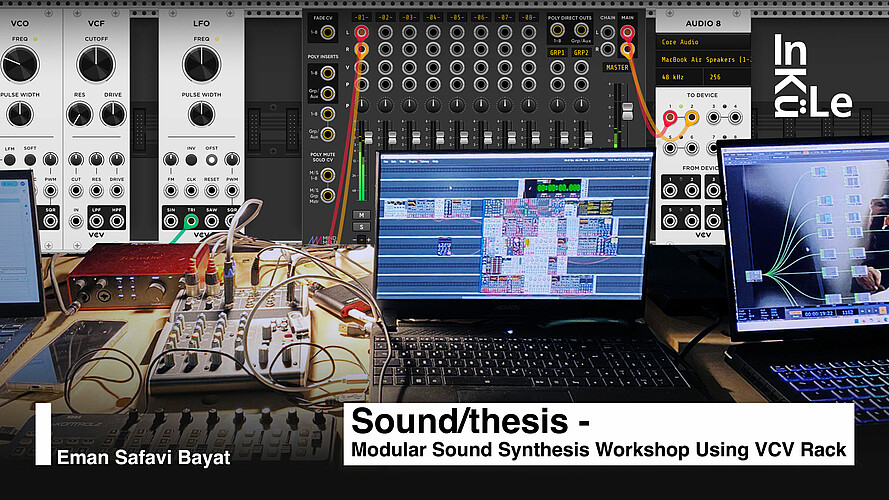Open the 48 kHz sample rate selector

678,77
